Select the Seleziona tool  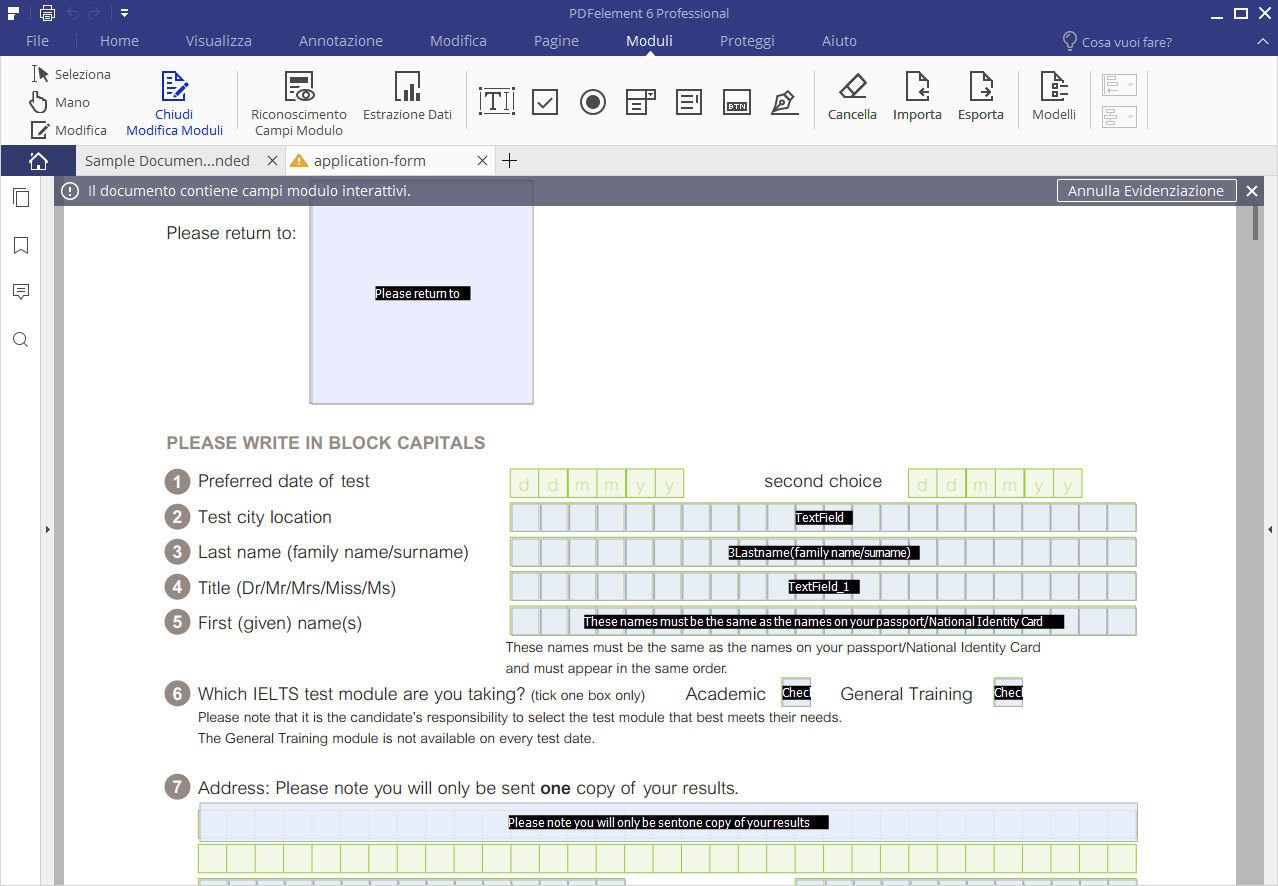click(71, 74)
